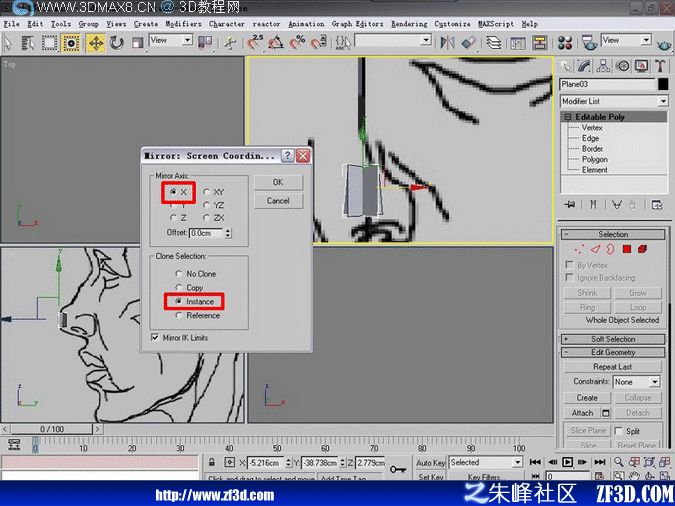Viewport: 675px width, 506px height.
Task: Choose the Rectangular Selection Region tool
Action: [49, 43]
